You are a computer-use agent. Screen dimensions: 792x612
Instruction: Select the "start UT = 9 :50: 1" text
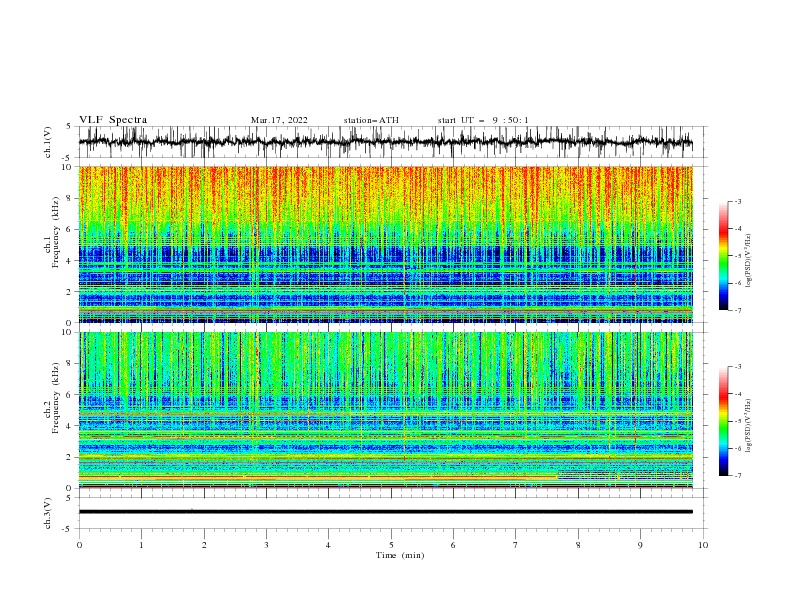[483, 120]
